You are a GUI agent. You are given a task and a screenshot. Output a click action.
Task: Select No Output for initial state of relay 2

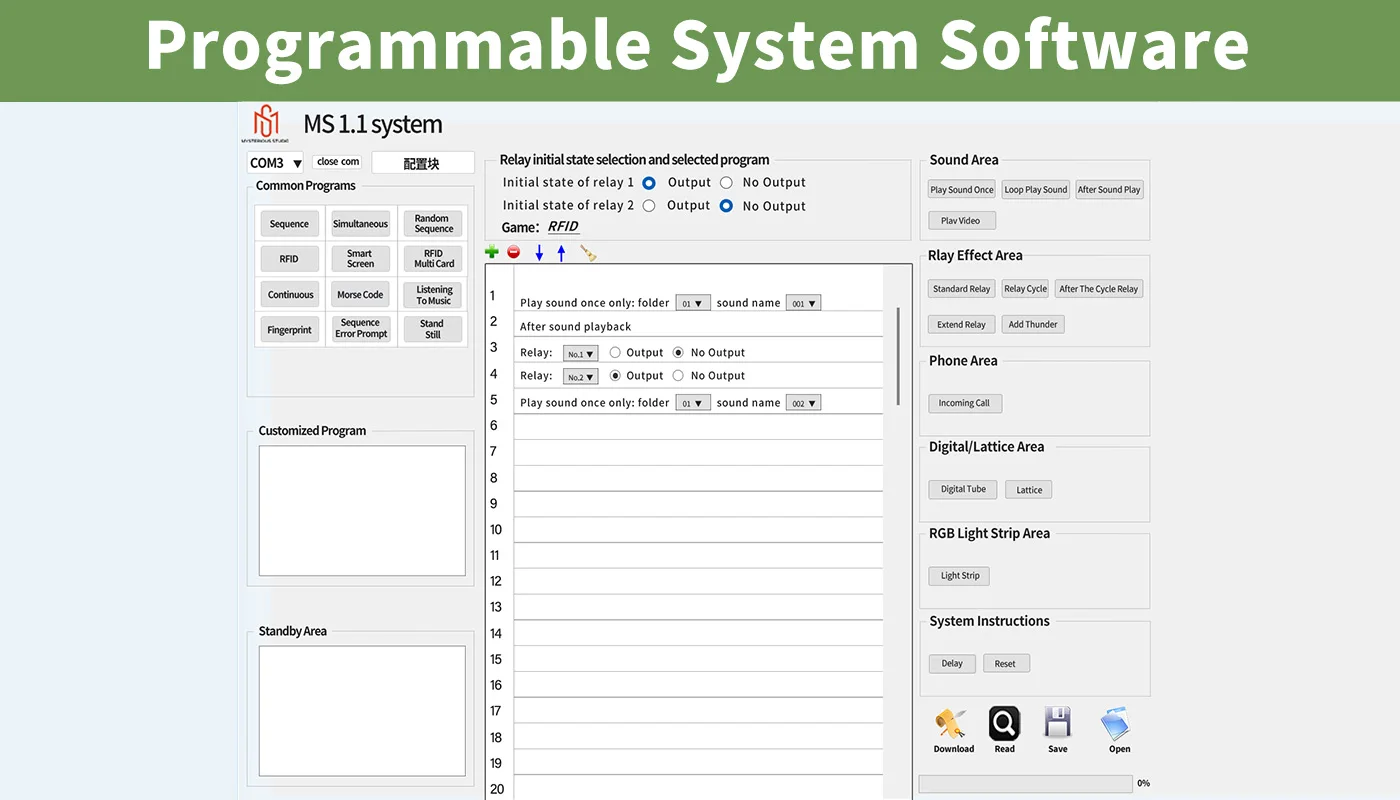pyautogui.click(x=726, y=206)
